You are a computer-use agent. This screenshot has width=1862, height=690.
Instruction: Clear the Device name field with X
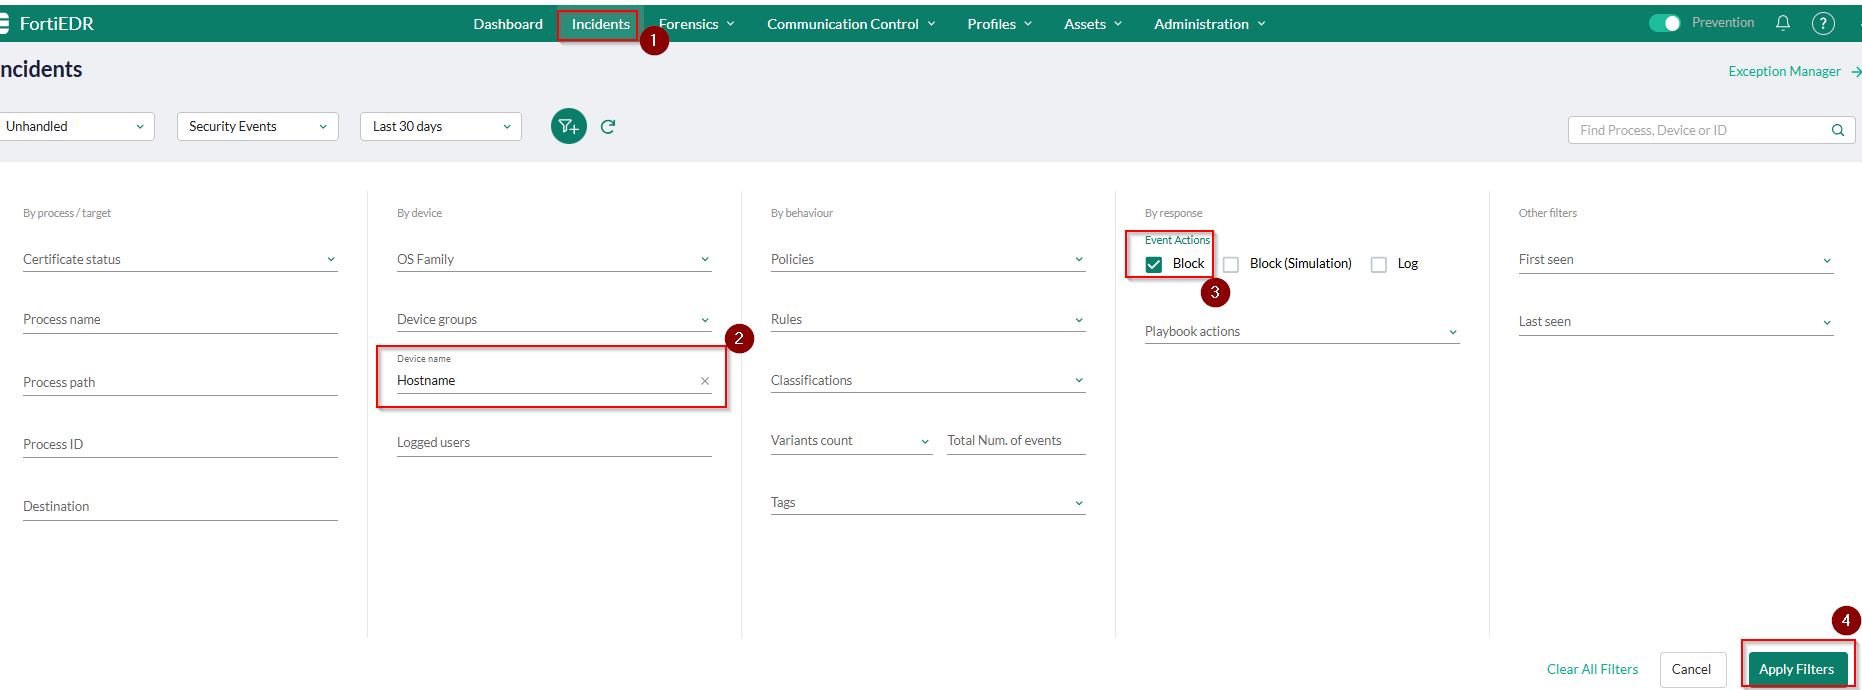point(705,381)
